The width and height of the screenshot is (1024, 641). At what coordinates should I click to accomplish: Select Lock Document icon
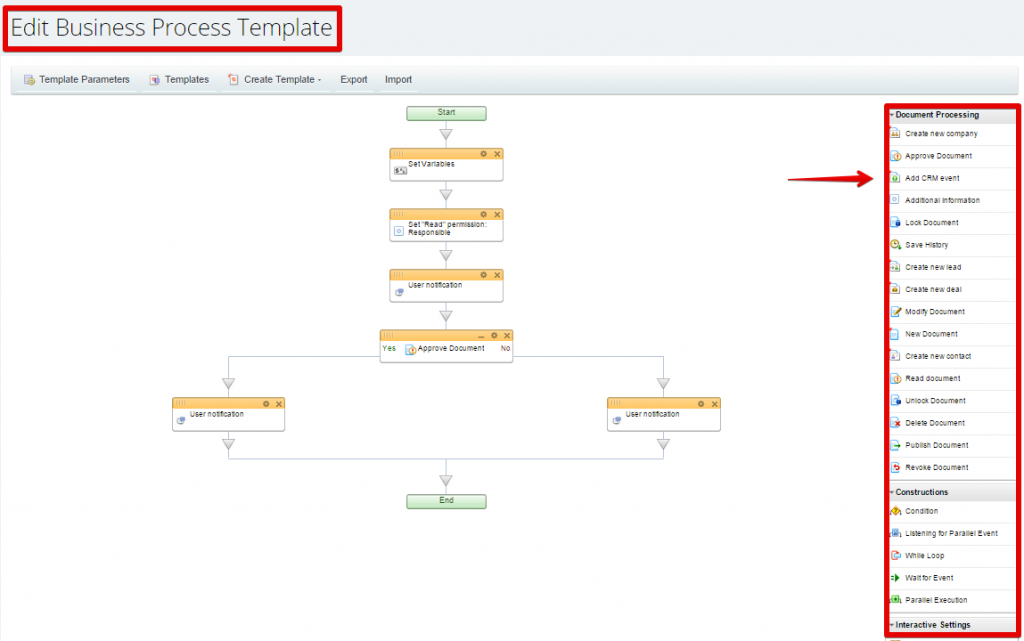895,223
